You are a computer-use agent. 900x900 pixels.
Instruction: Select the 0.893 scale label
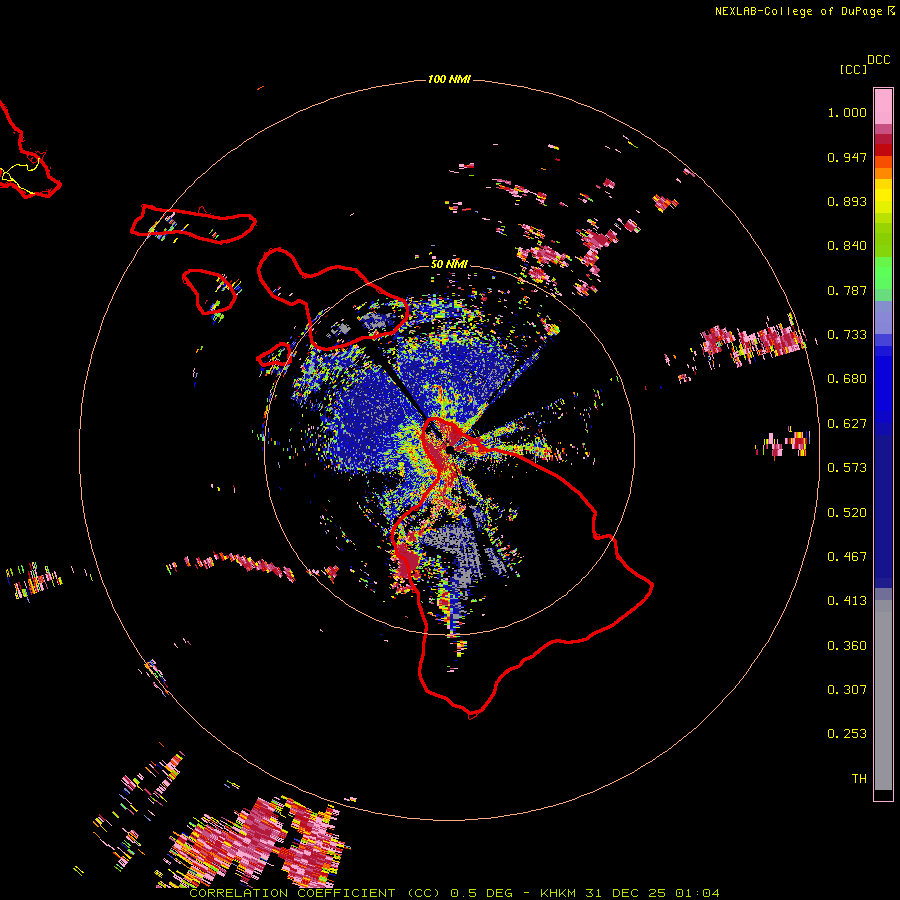(x=847, y=201)
